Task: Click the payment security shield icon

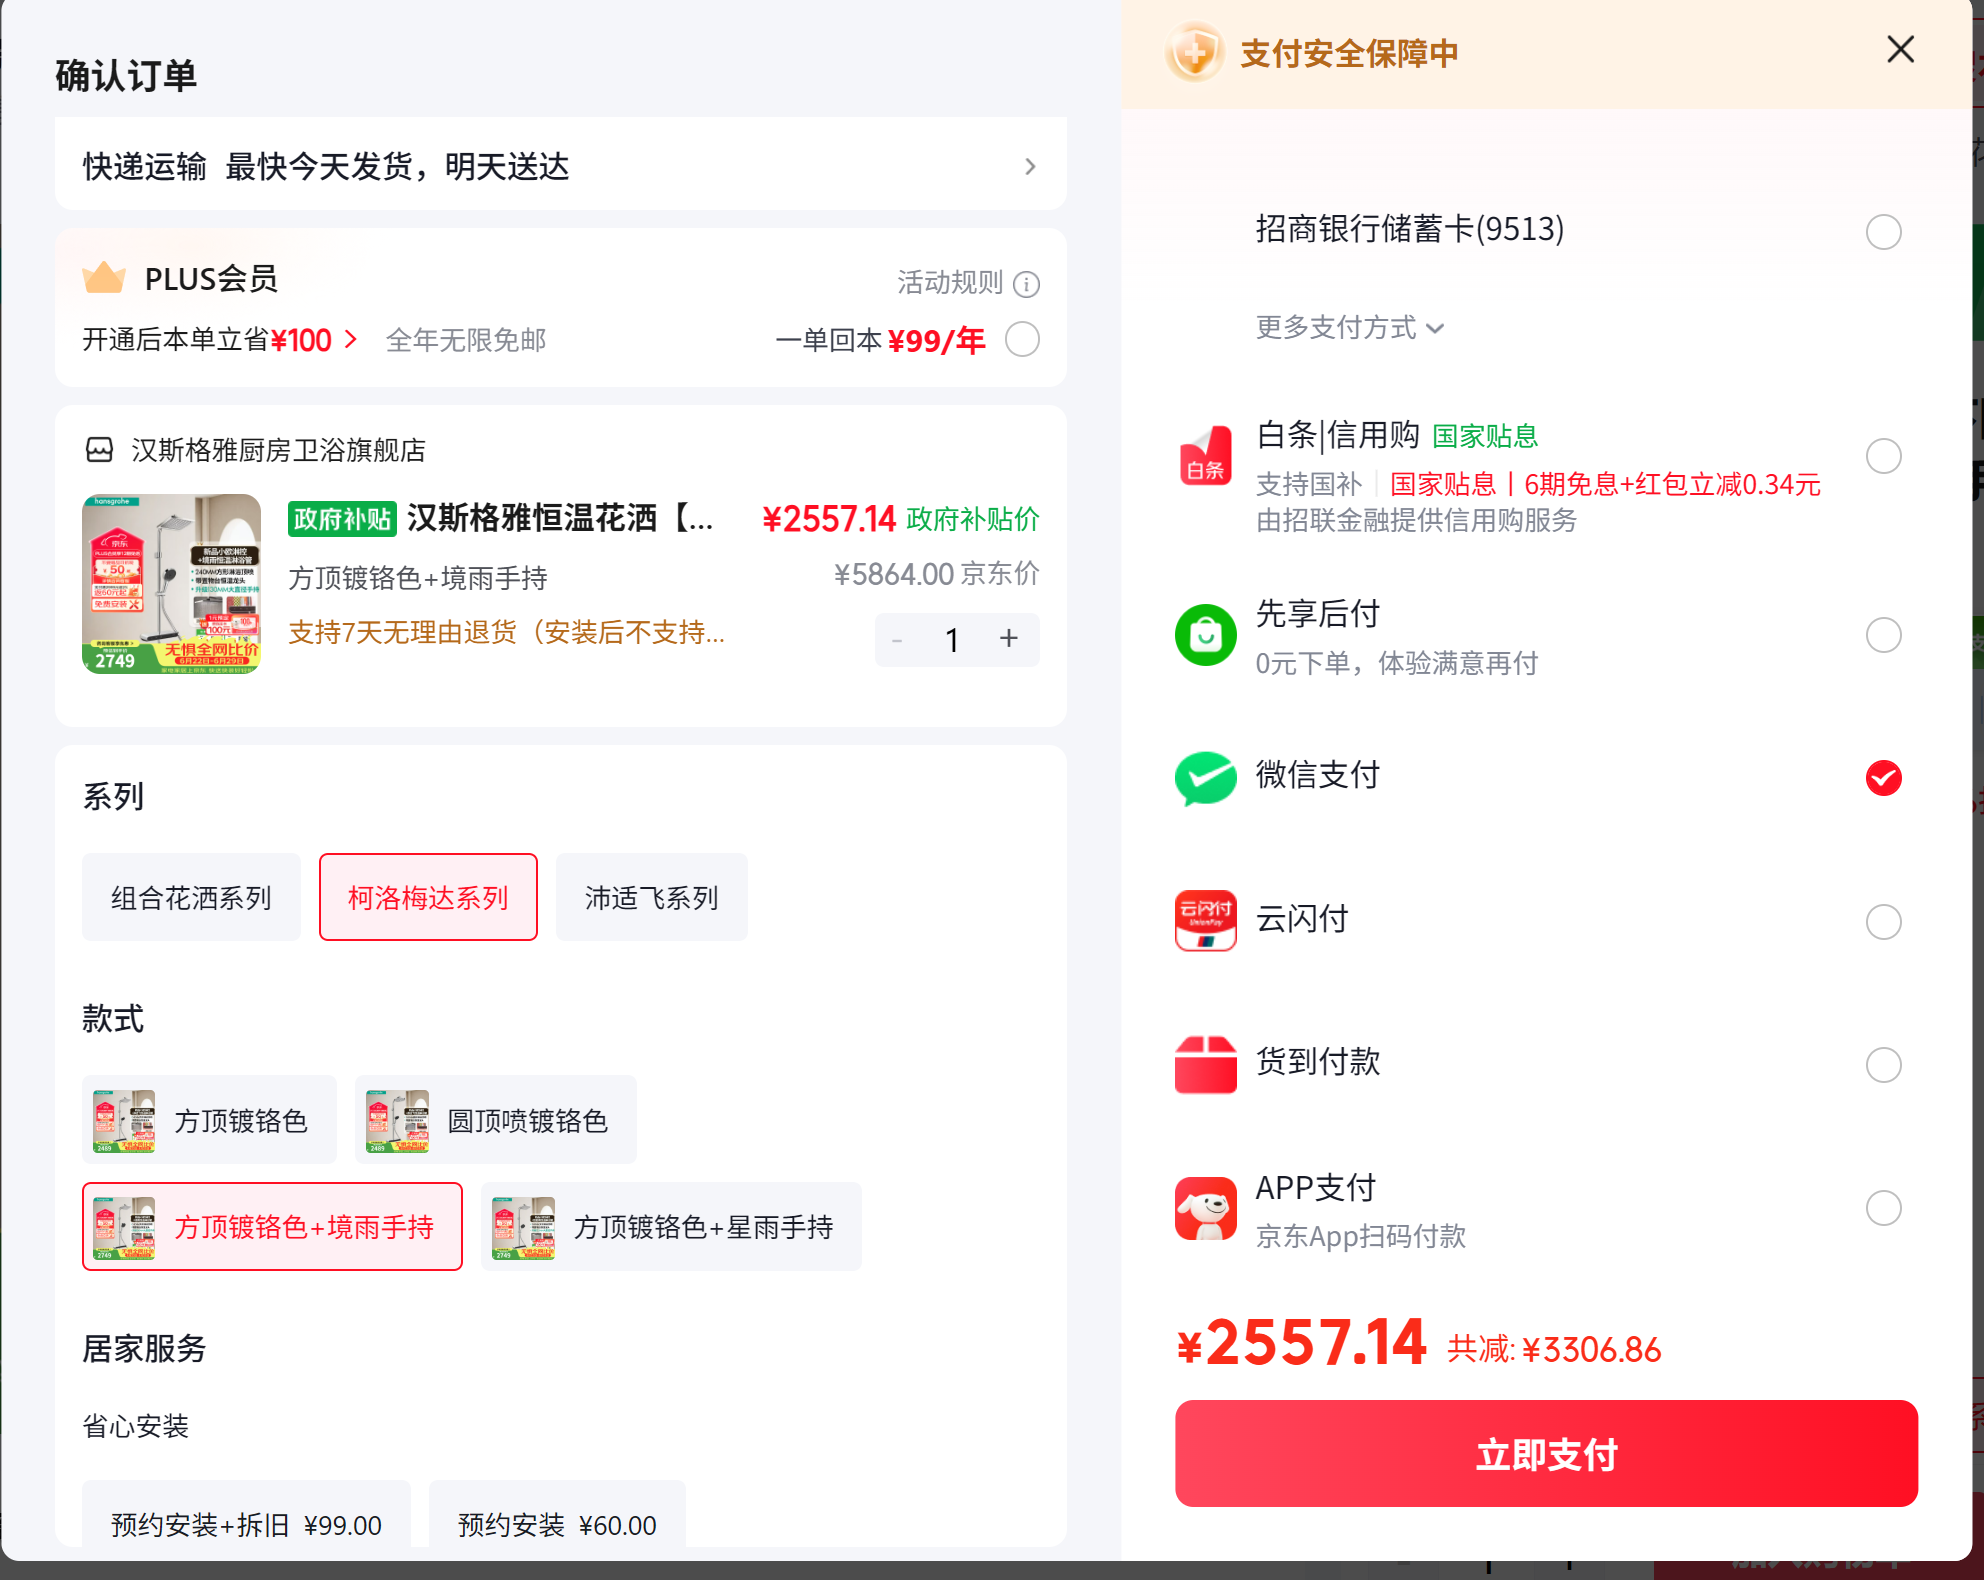Action: pos(1195,52)
